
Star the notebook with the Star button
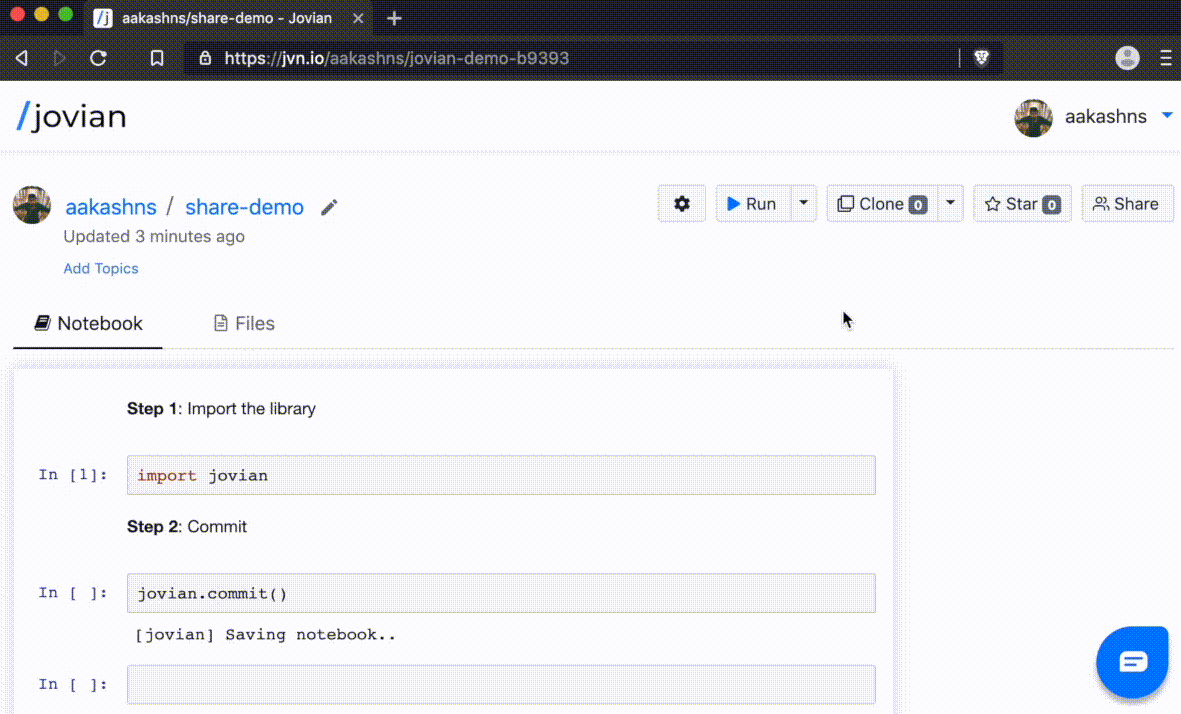pyautogui.click(x=1022, y=203)
